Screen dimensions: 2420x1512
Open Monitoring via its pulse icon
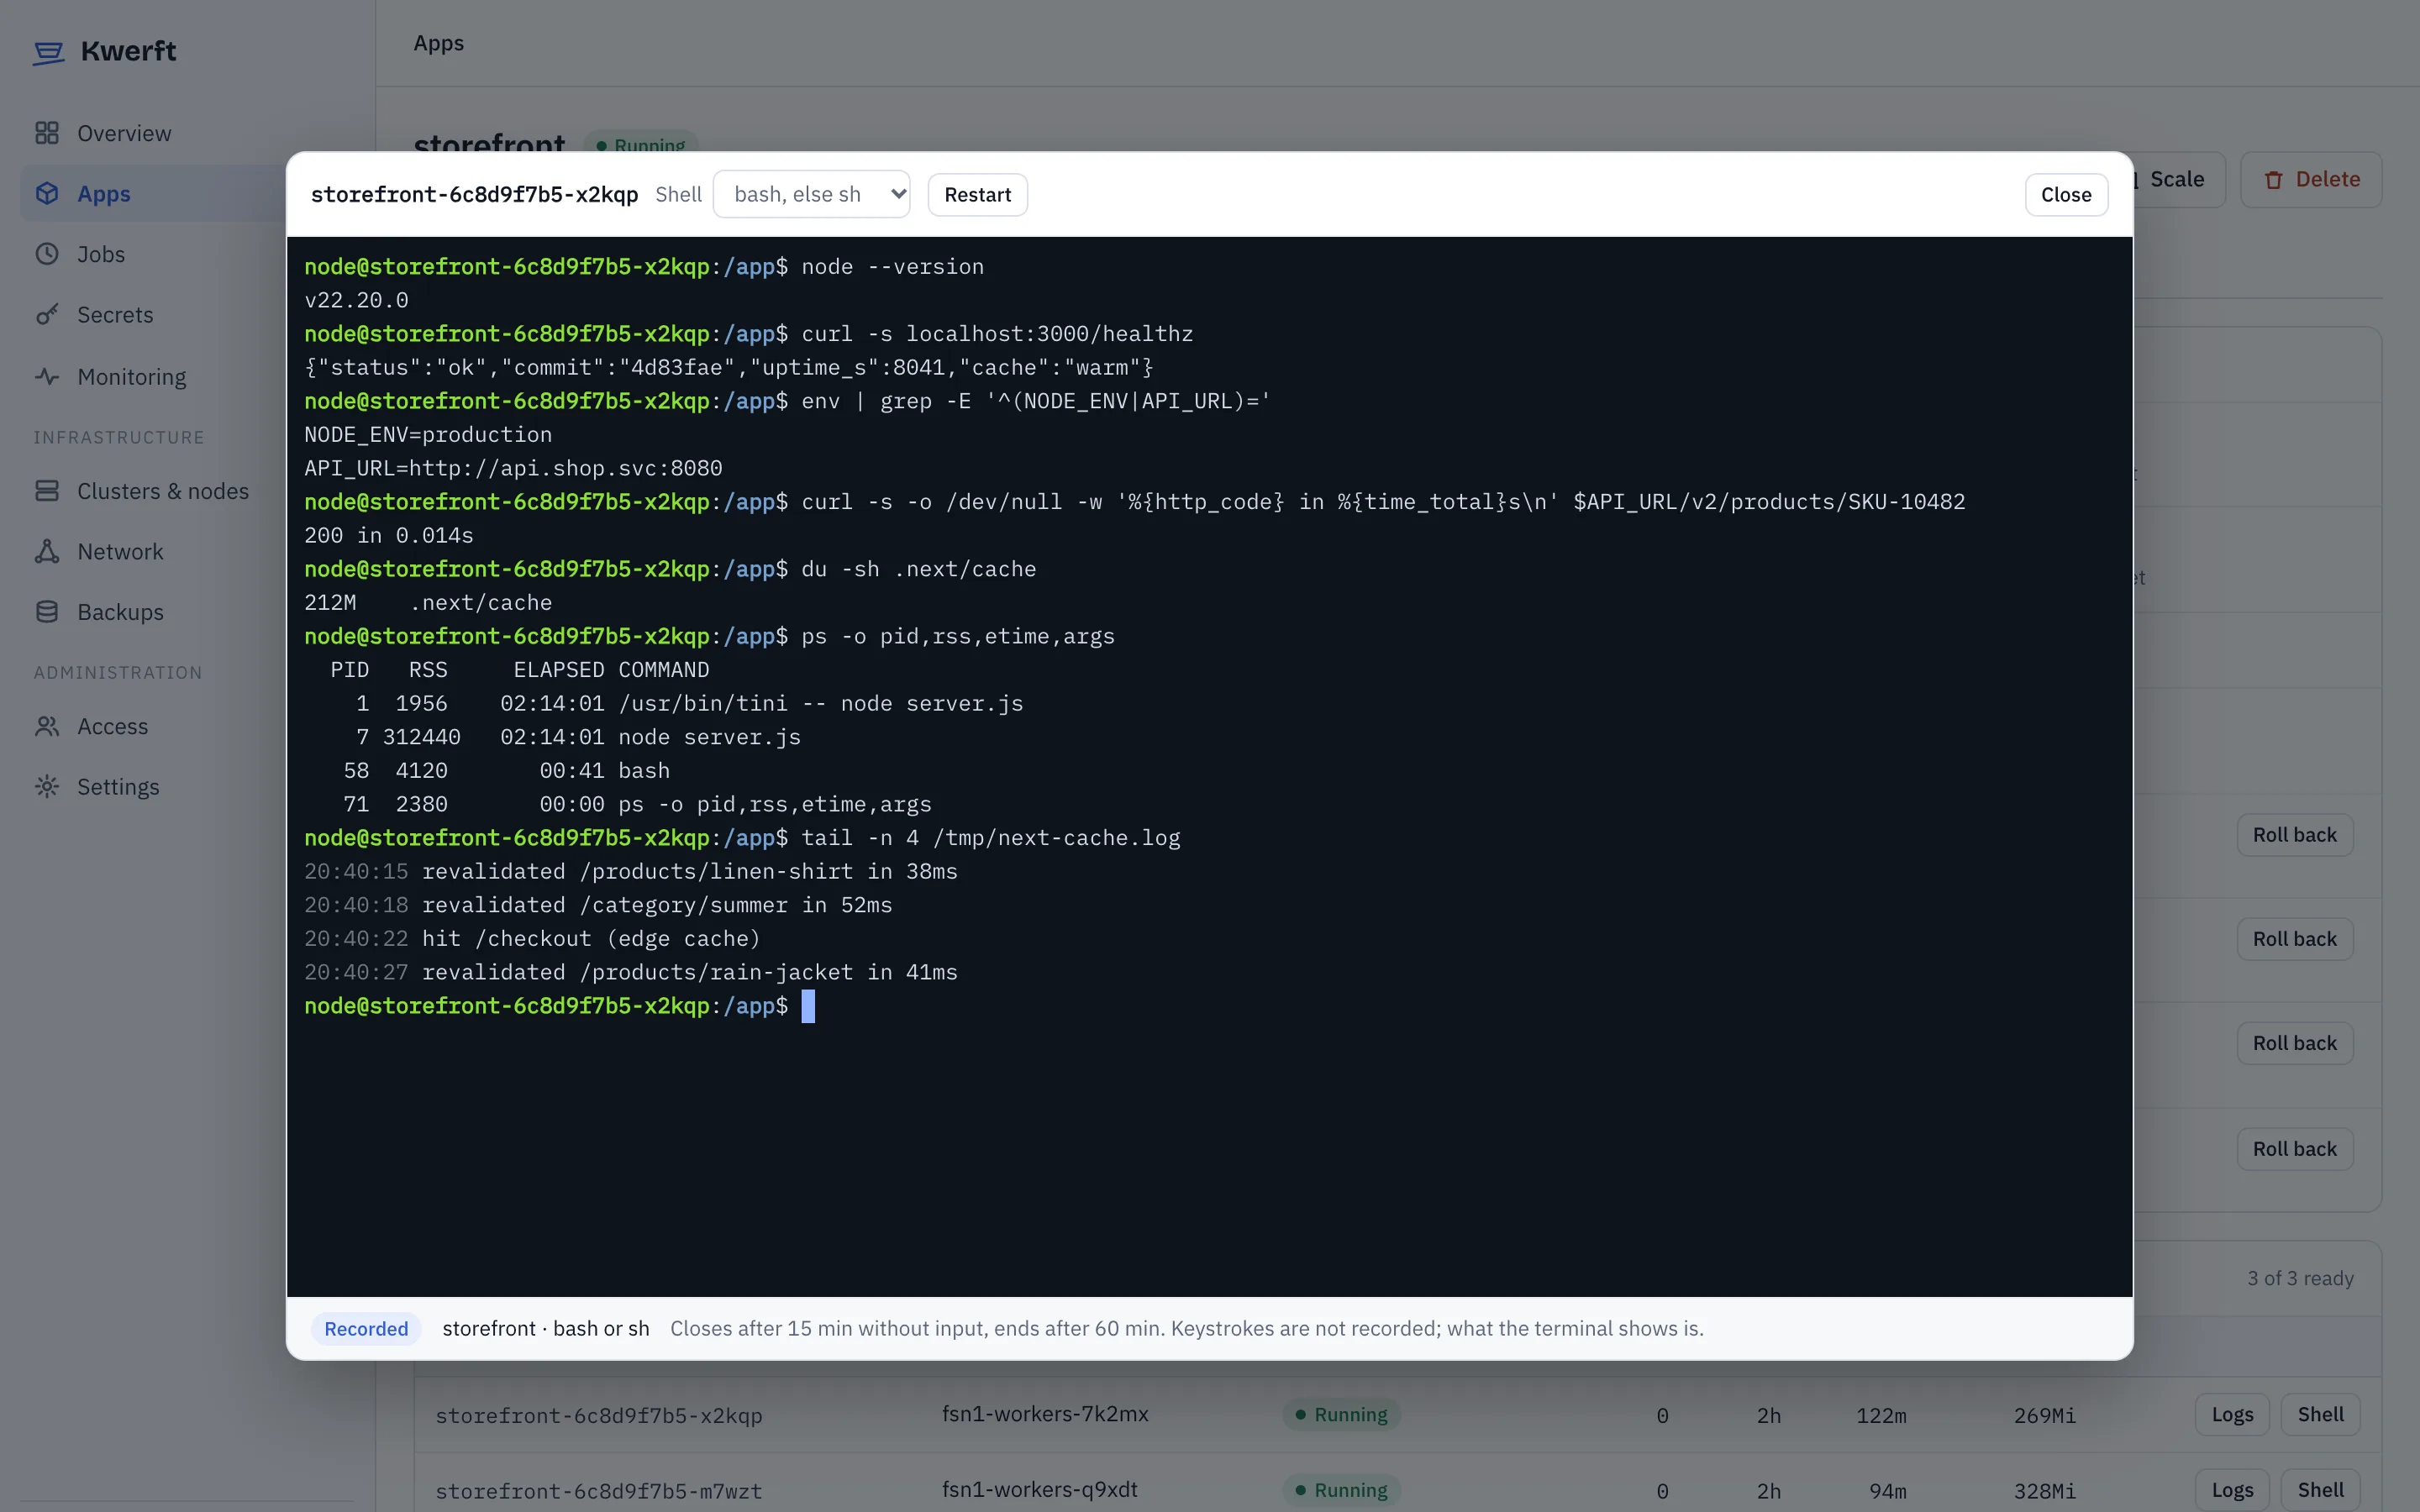click(x=47, y=377)
